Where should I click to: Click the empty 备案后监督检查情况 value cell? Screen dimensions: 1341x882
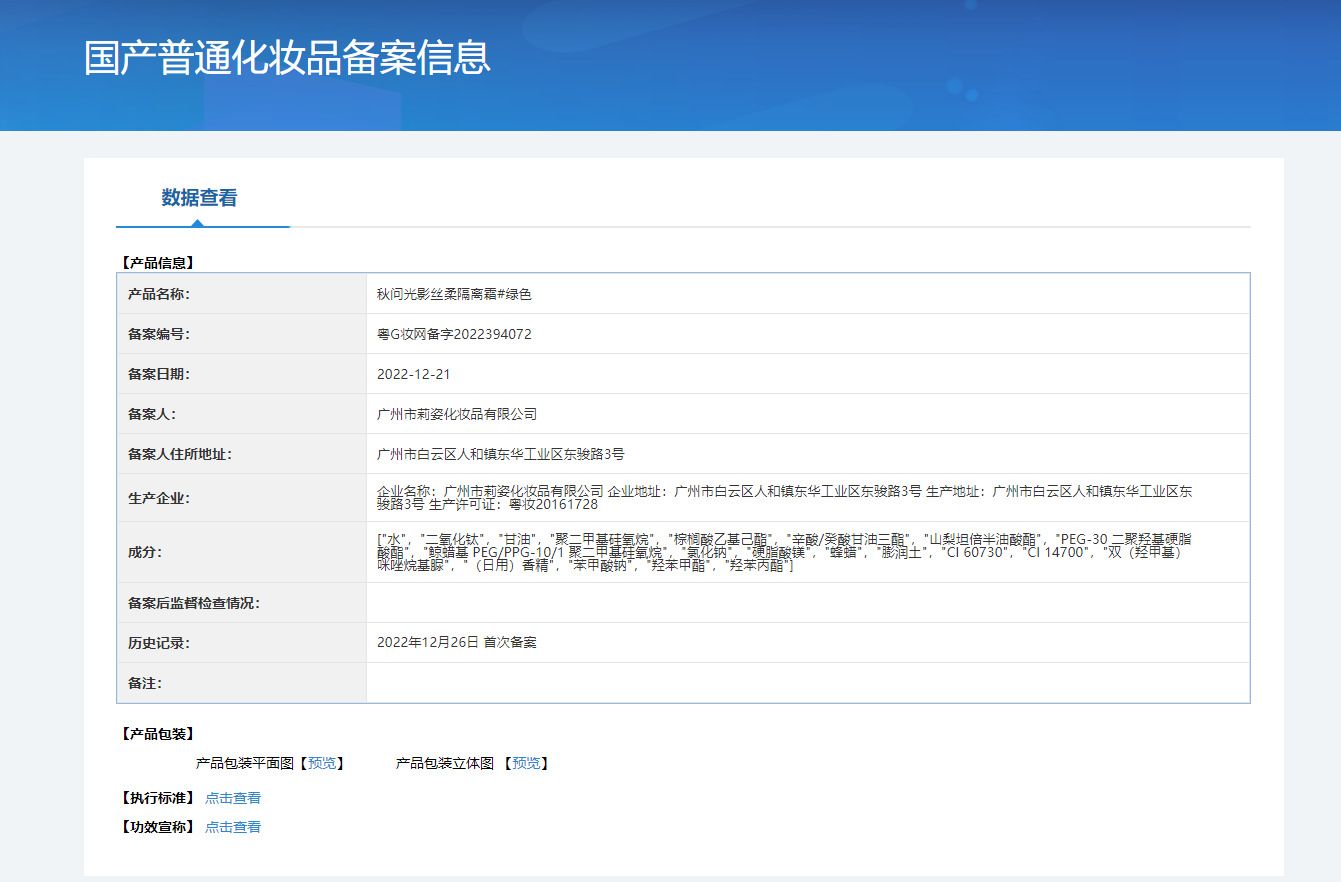(807, 603)
